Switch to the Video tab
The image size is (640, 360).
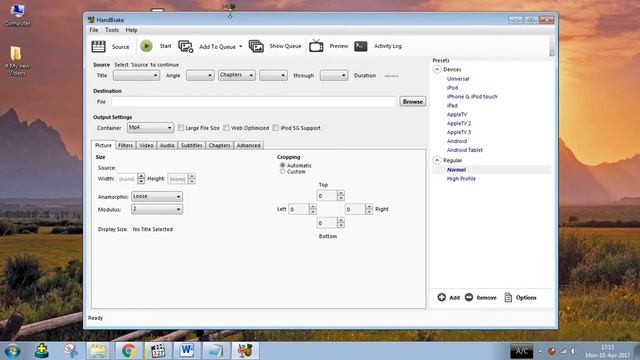(146, 145)
